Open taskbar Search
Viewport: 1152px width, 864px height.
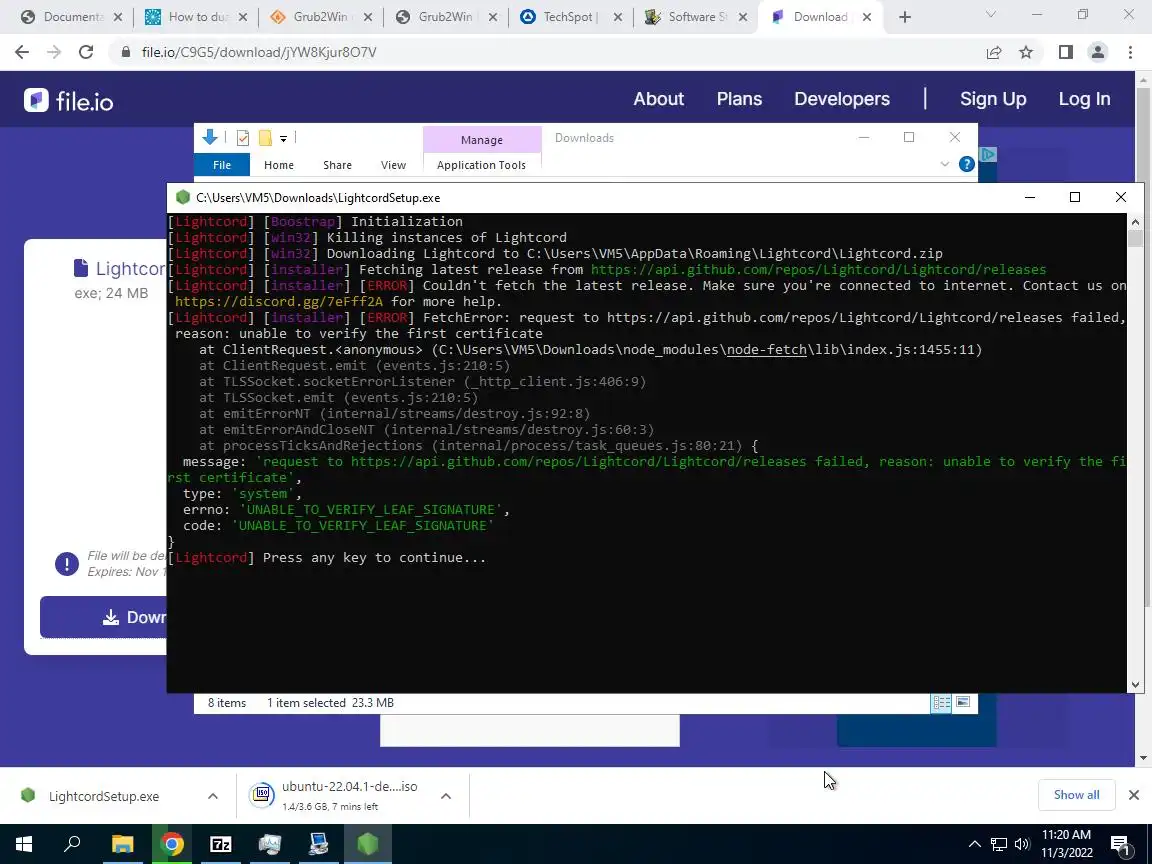[x=72, y=844]
